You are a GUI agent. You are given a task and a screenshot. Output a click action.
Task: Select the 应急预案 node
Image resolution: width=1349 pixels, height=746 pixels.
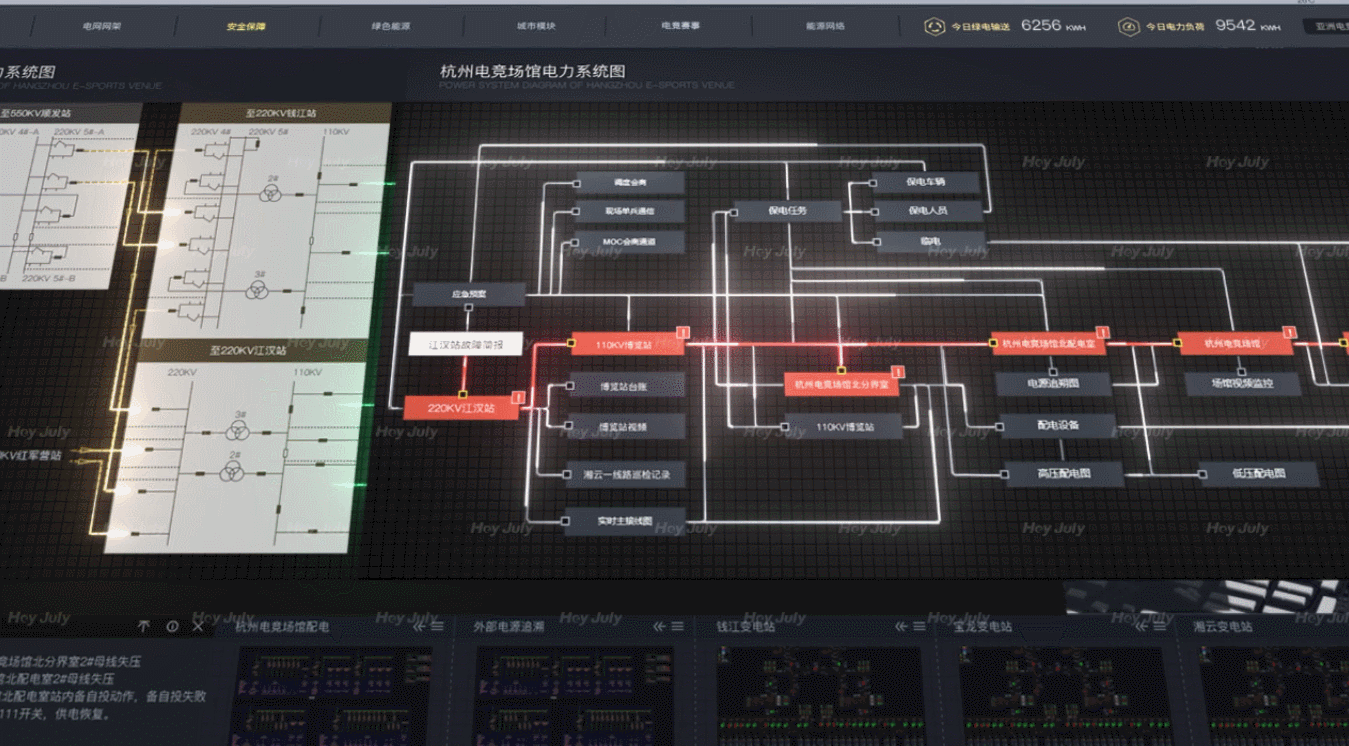[x=469, y=294]
